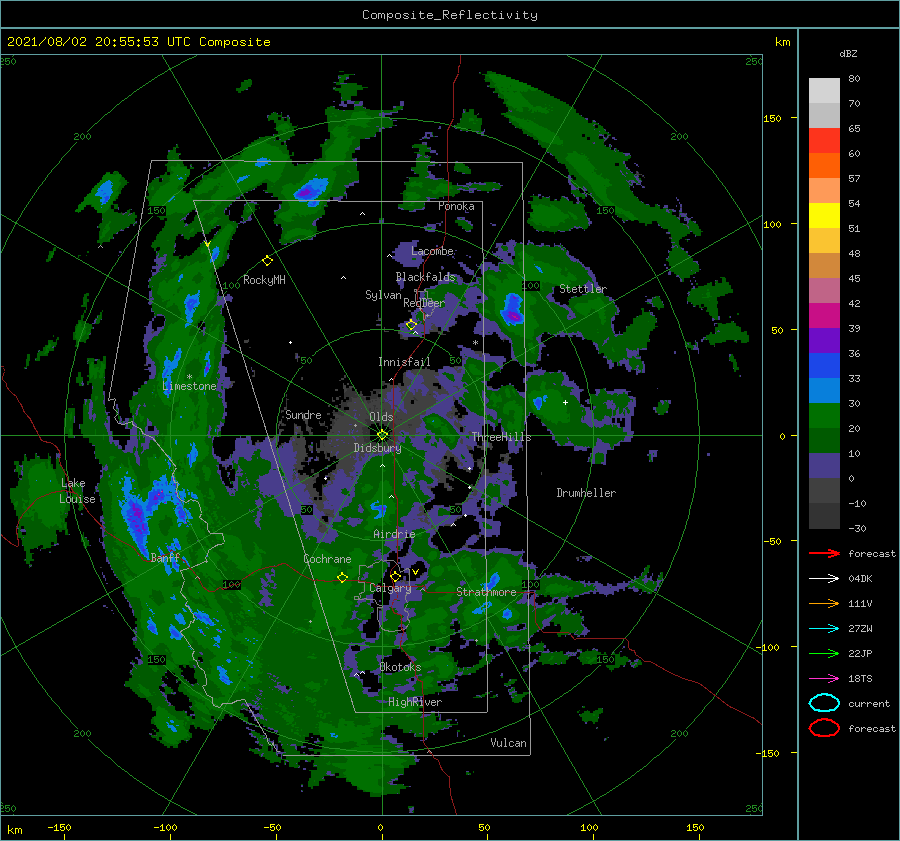Click the orange 111V arrow in the legend
The height and width of the screenshot is (841, 900).
824,603
